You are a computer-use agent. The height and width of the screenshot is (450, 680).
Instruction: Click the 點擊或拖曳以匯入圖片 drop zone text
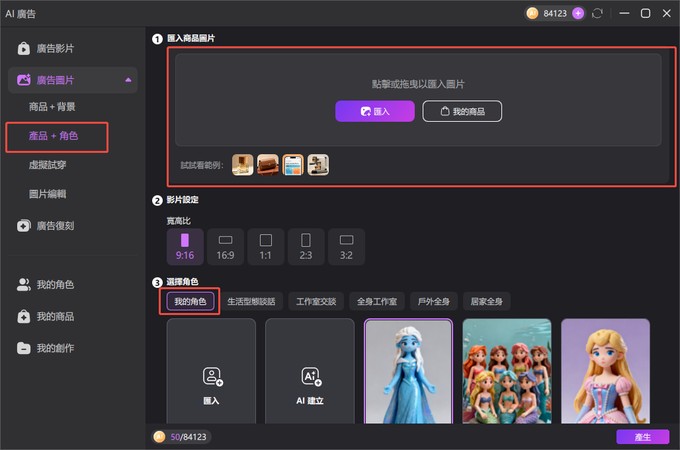[418, 84]
